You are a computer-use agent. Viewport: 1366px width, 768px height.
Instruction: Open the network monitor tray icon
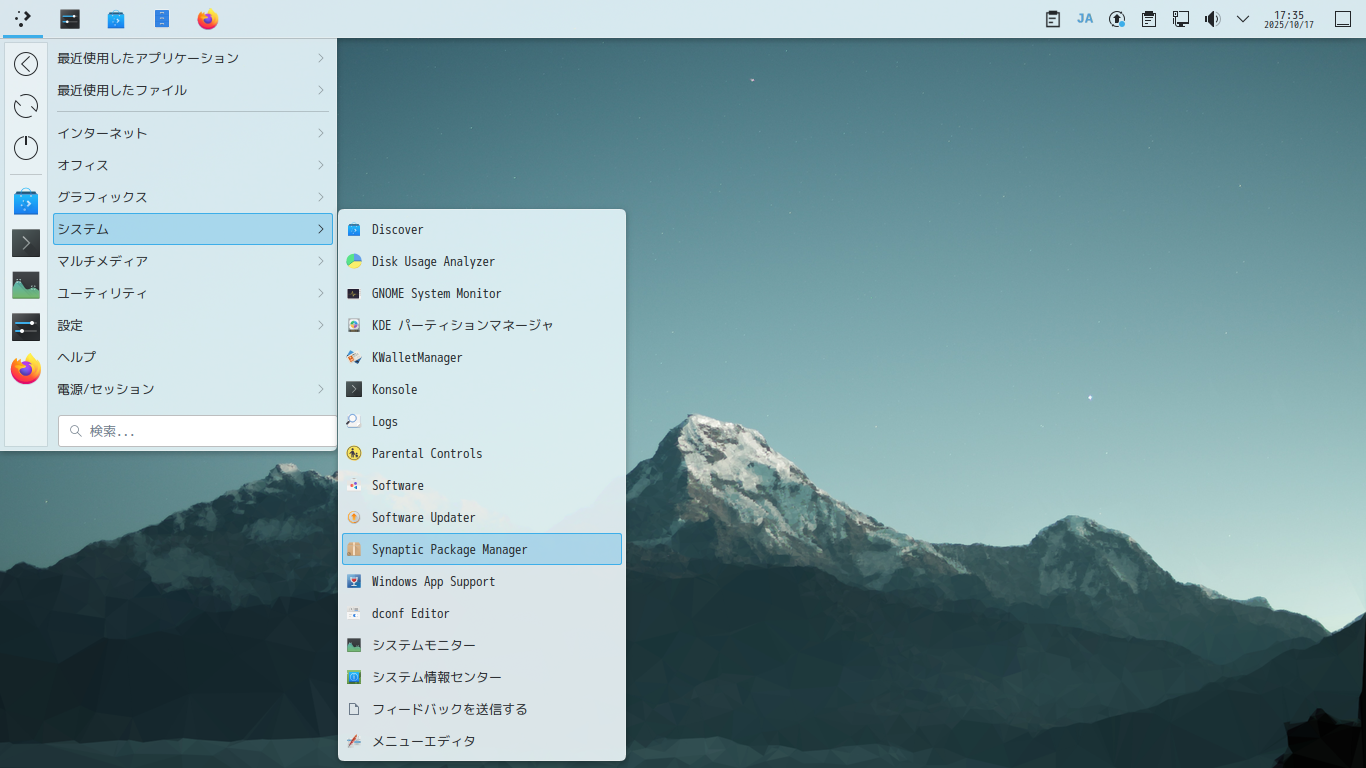point(1181,19)
